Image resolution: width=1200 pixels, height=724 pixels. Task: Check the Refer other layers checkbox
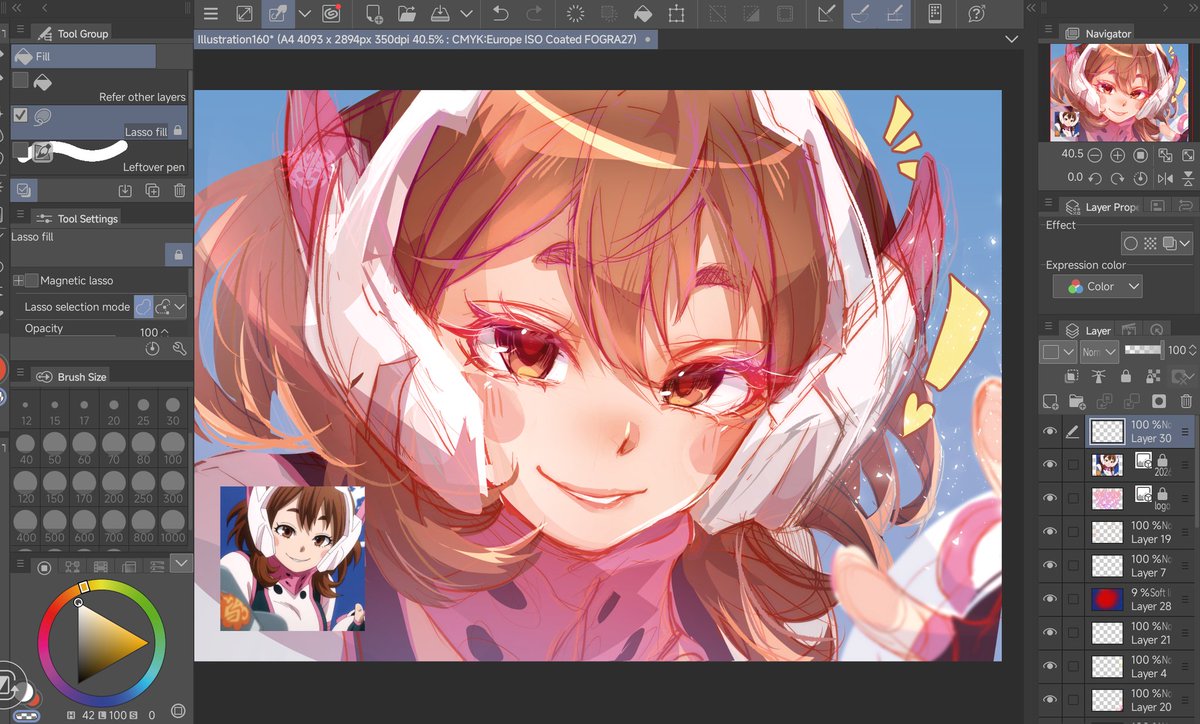point(21,80)
